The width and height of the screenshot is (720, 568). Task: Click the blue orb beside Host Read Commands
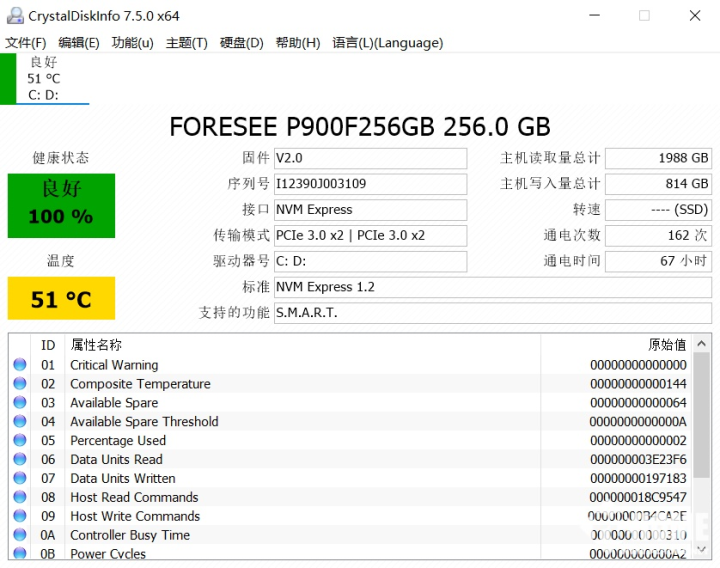[x=20, y=497]
